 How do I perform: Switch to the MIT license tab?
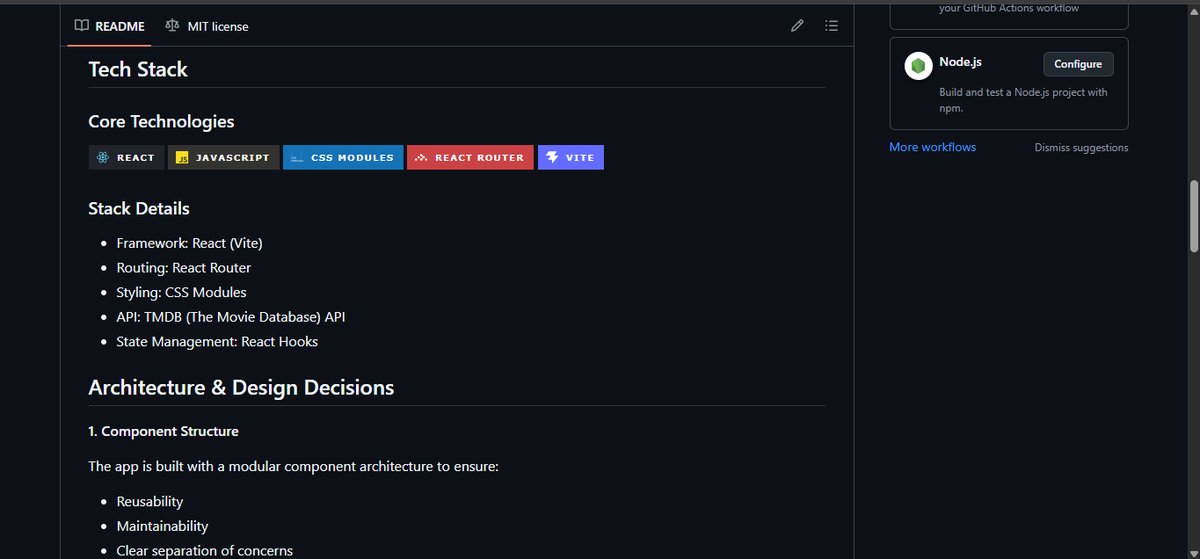click(207, 26)
